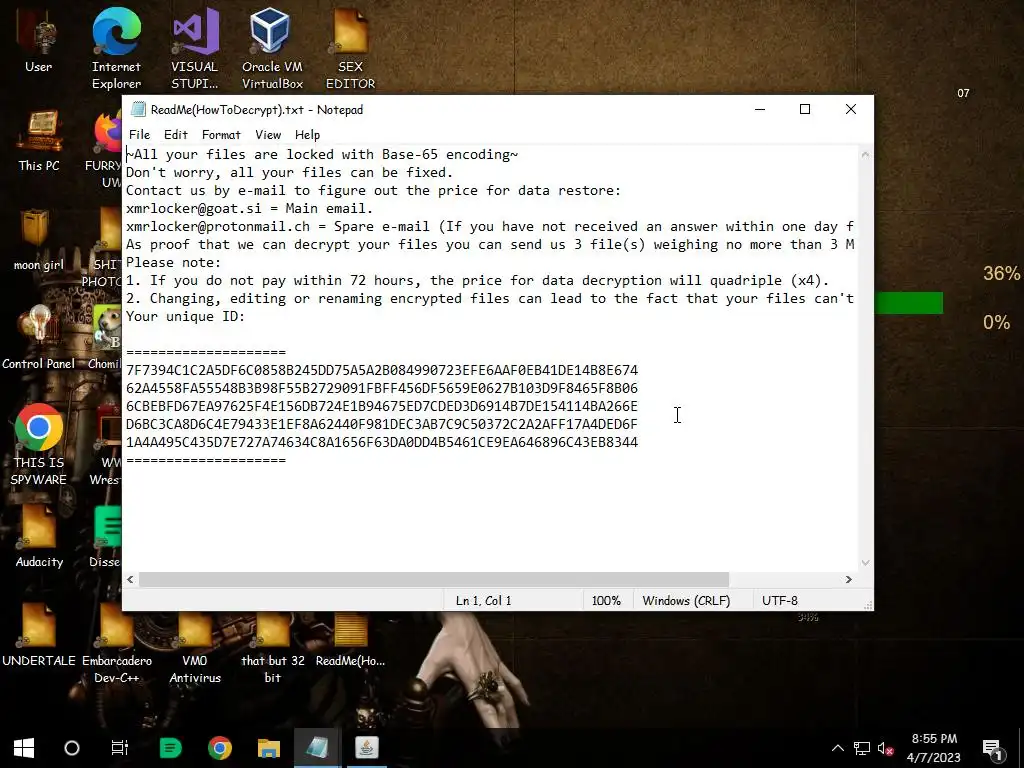Select the Embarcadero Dev-C++ desktop icon
Screen dimensions: 1024x768
116,643
